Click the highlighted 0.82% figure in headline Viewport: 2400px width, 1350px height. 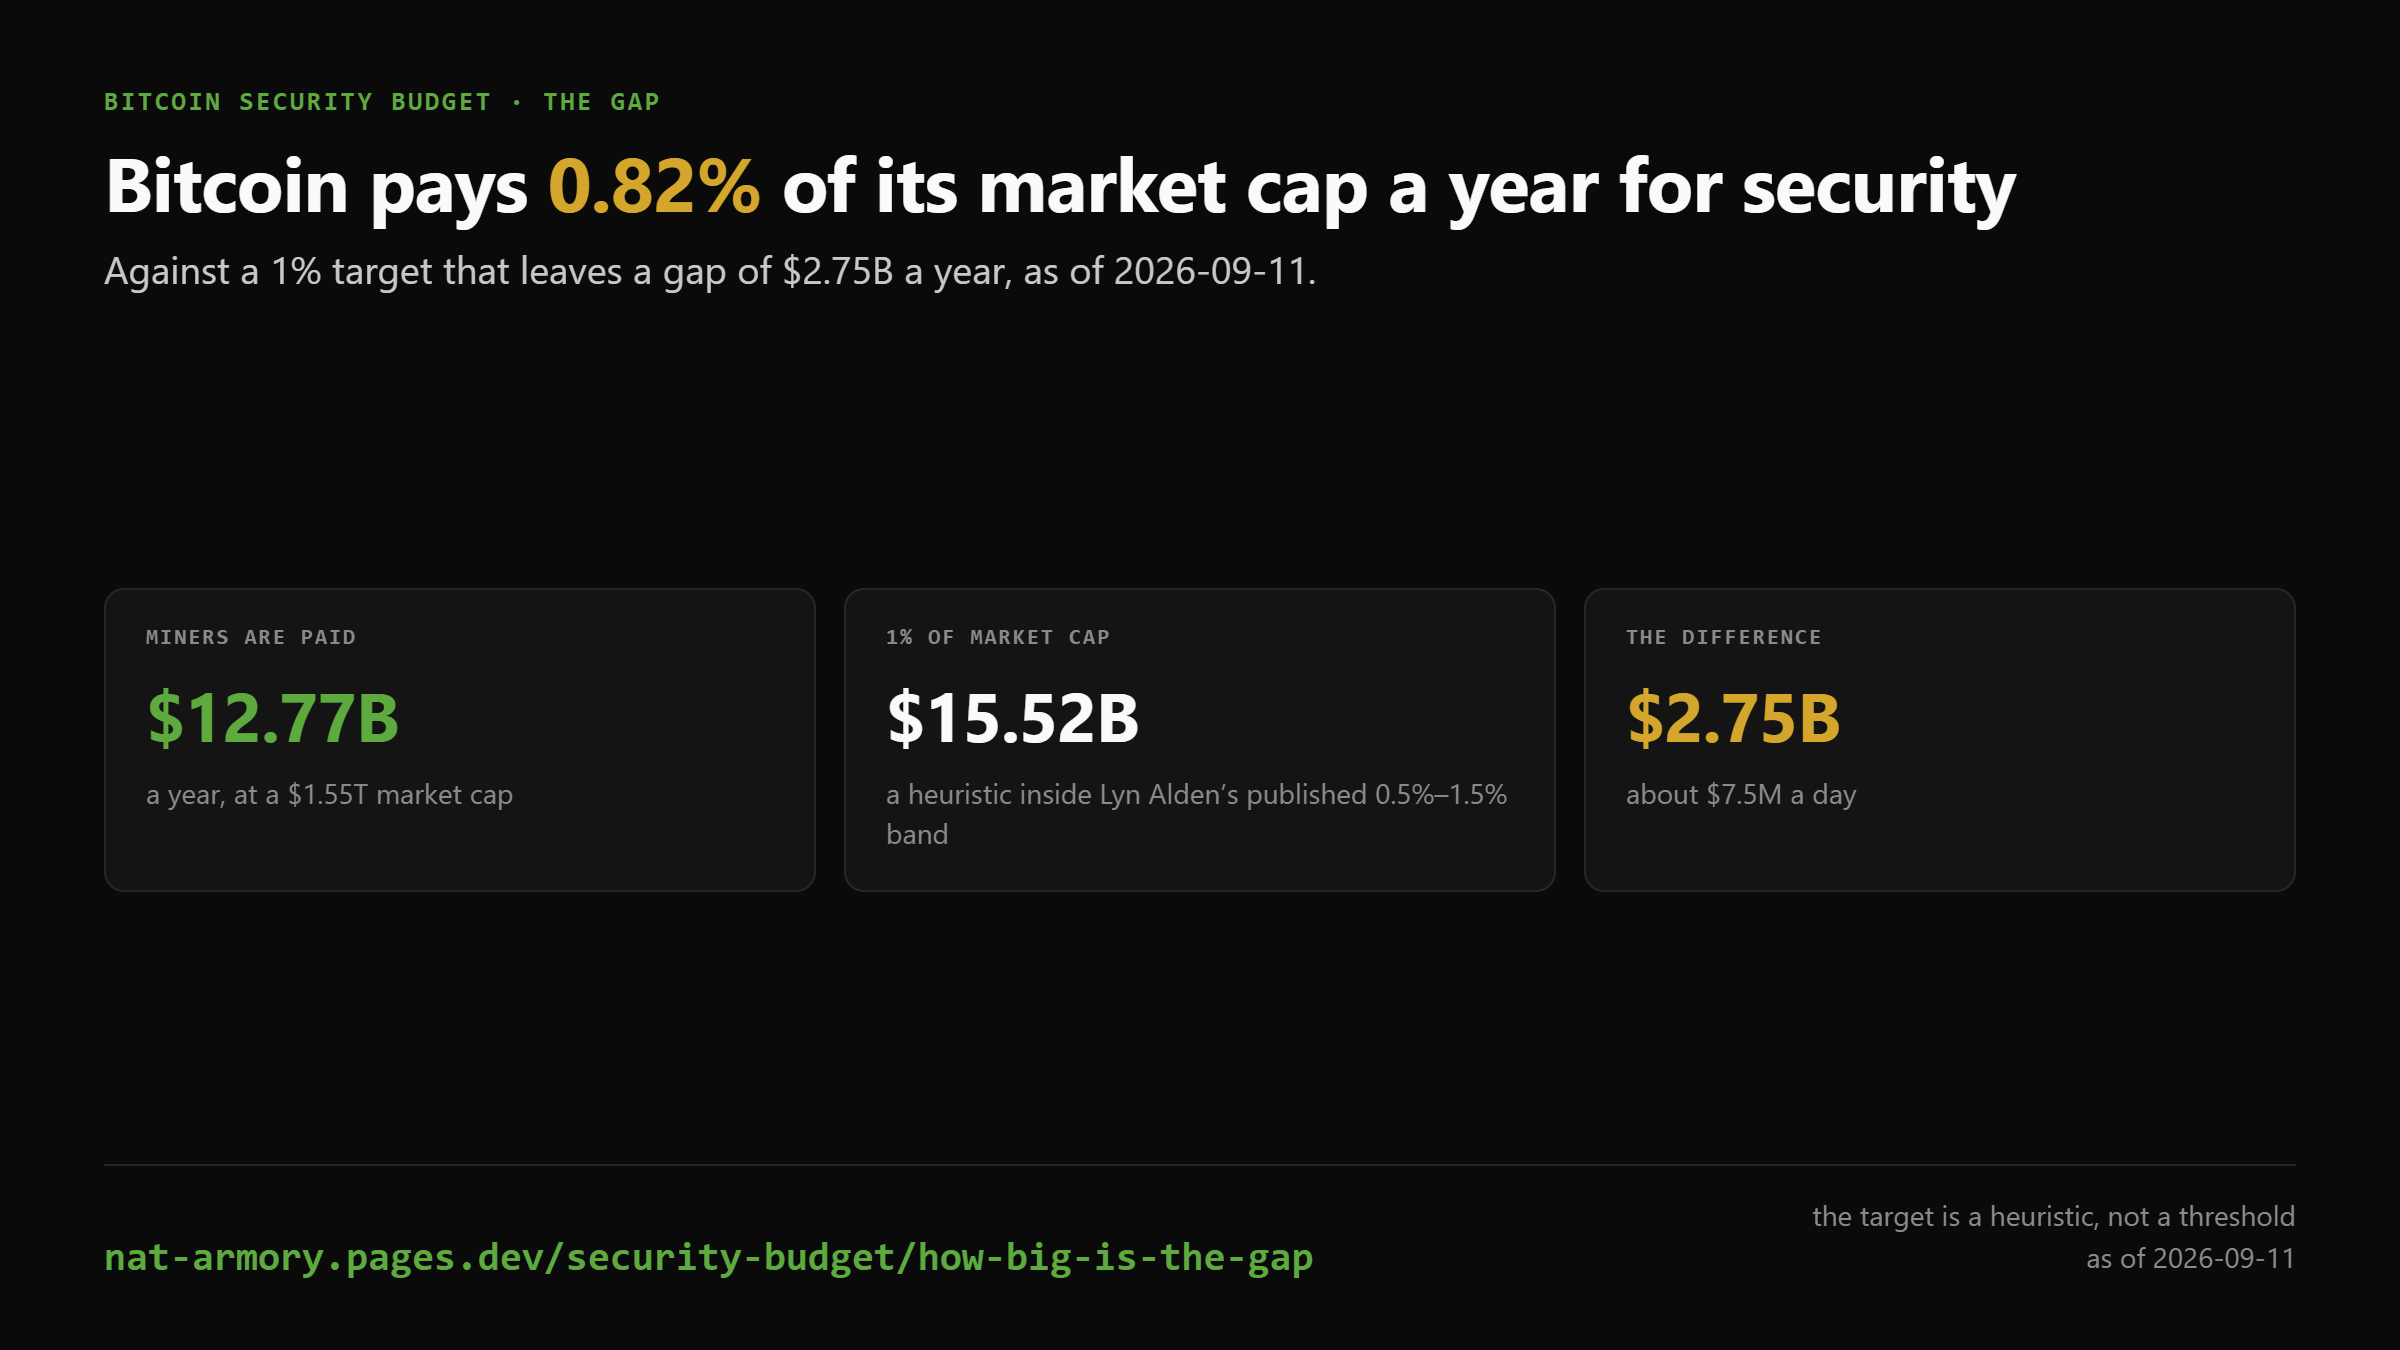click(654, 187)
